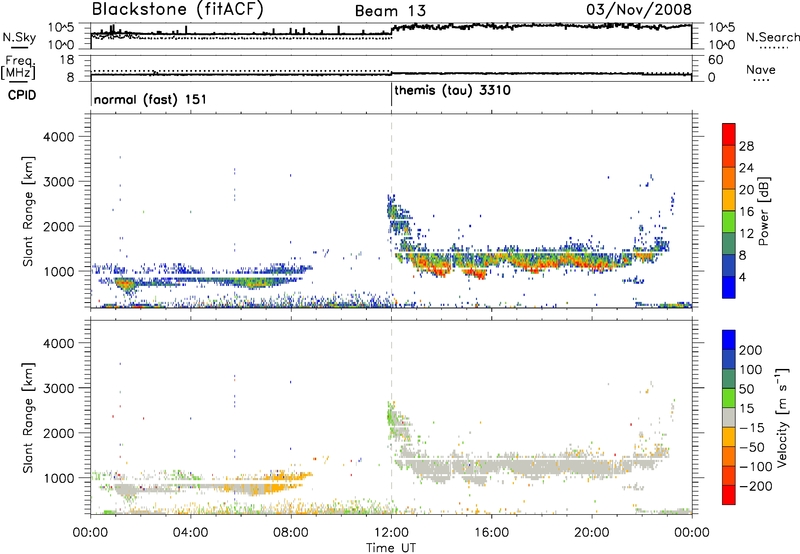The image size is (800, 554).
Task: Click the '10^5' left label of the noise panel
Action: click(x=61, y=28)
